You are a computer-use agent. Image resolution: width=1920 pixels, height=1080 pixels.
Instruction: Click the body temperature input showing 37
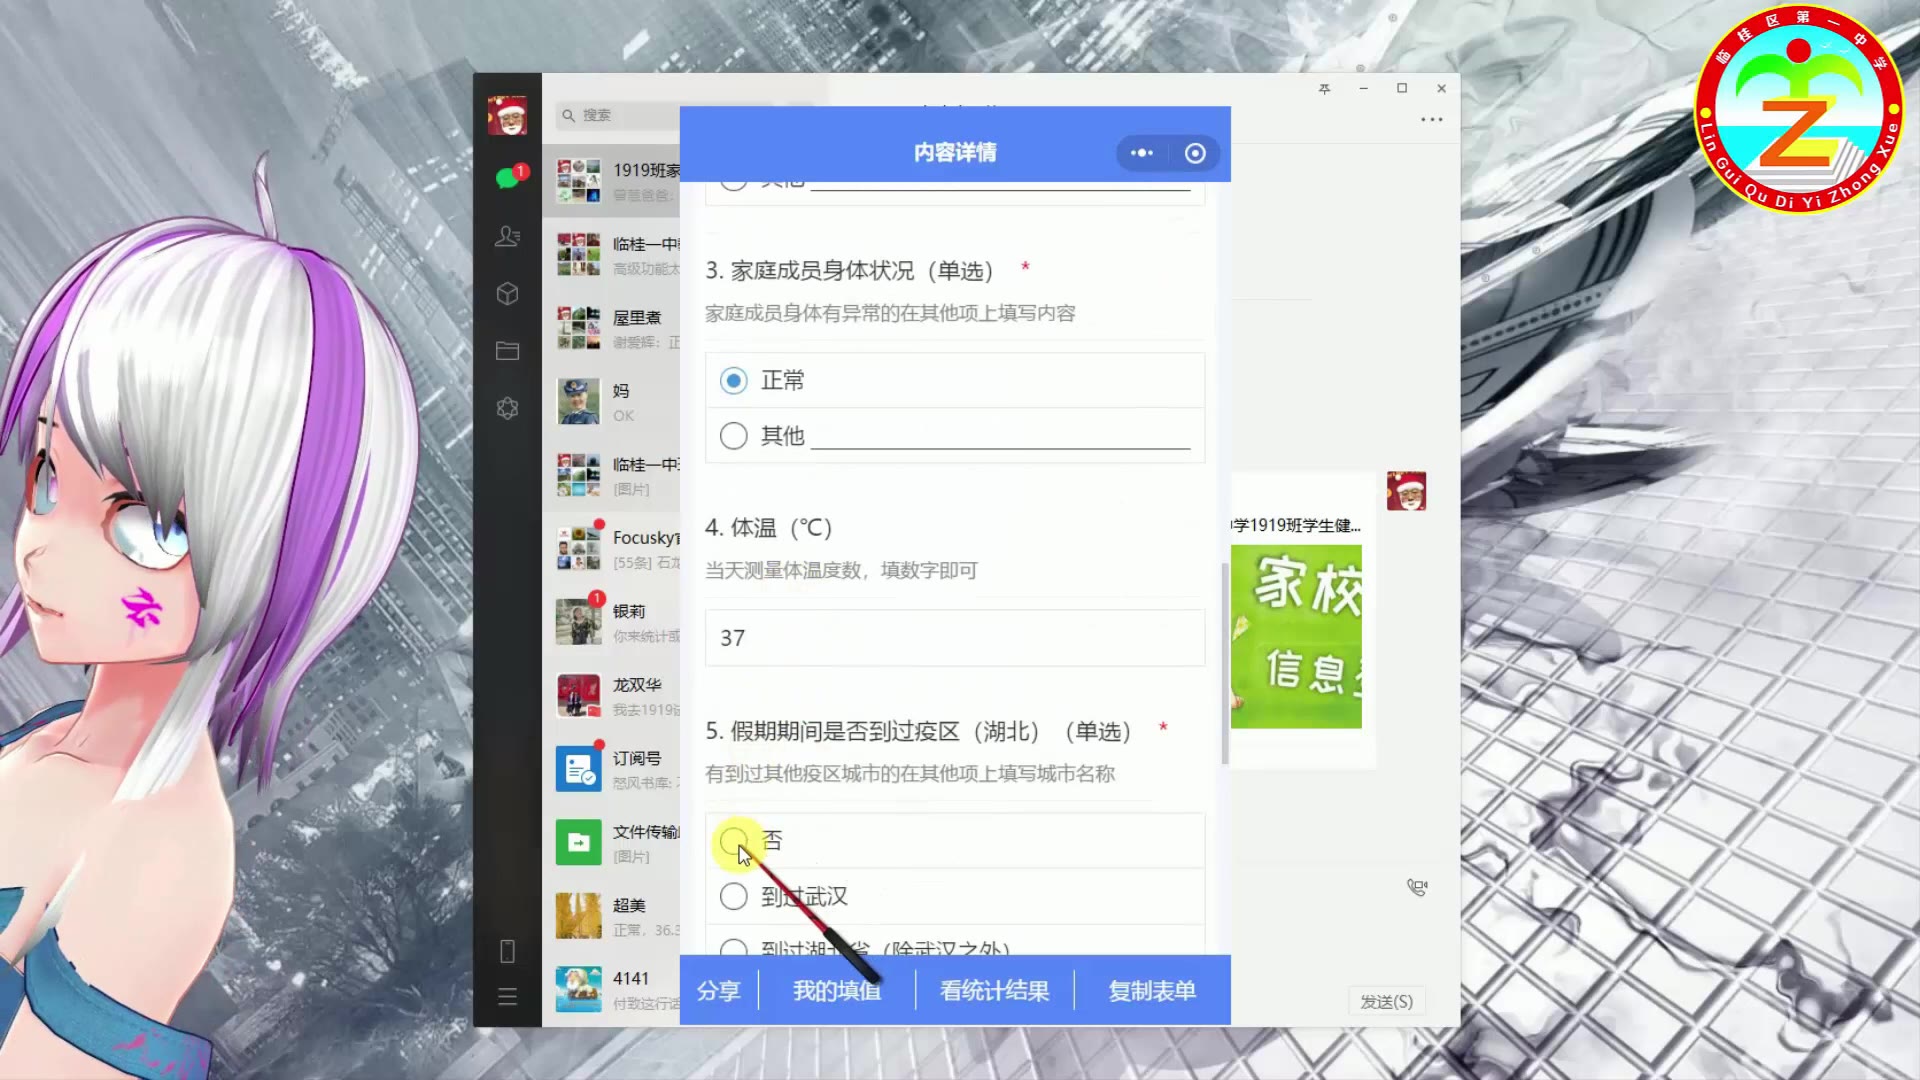[955, 638]
